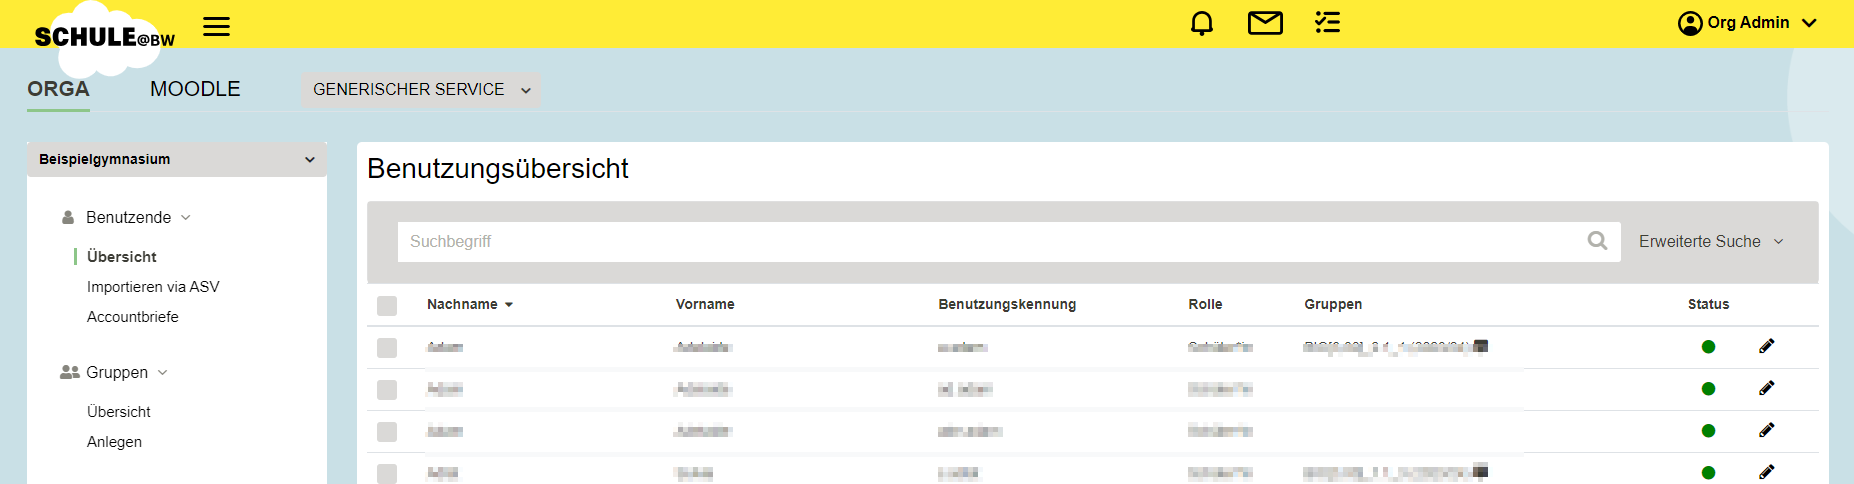Click the group details icon in fourth row
The image size is (1854, 484).
[1481, 471]
